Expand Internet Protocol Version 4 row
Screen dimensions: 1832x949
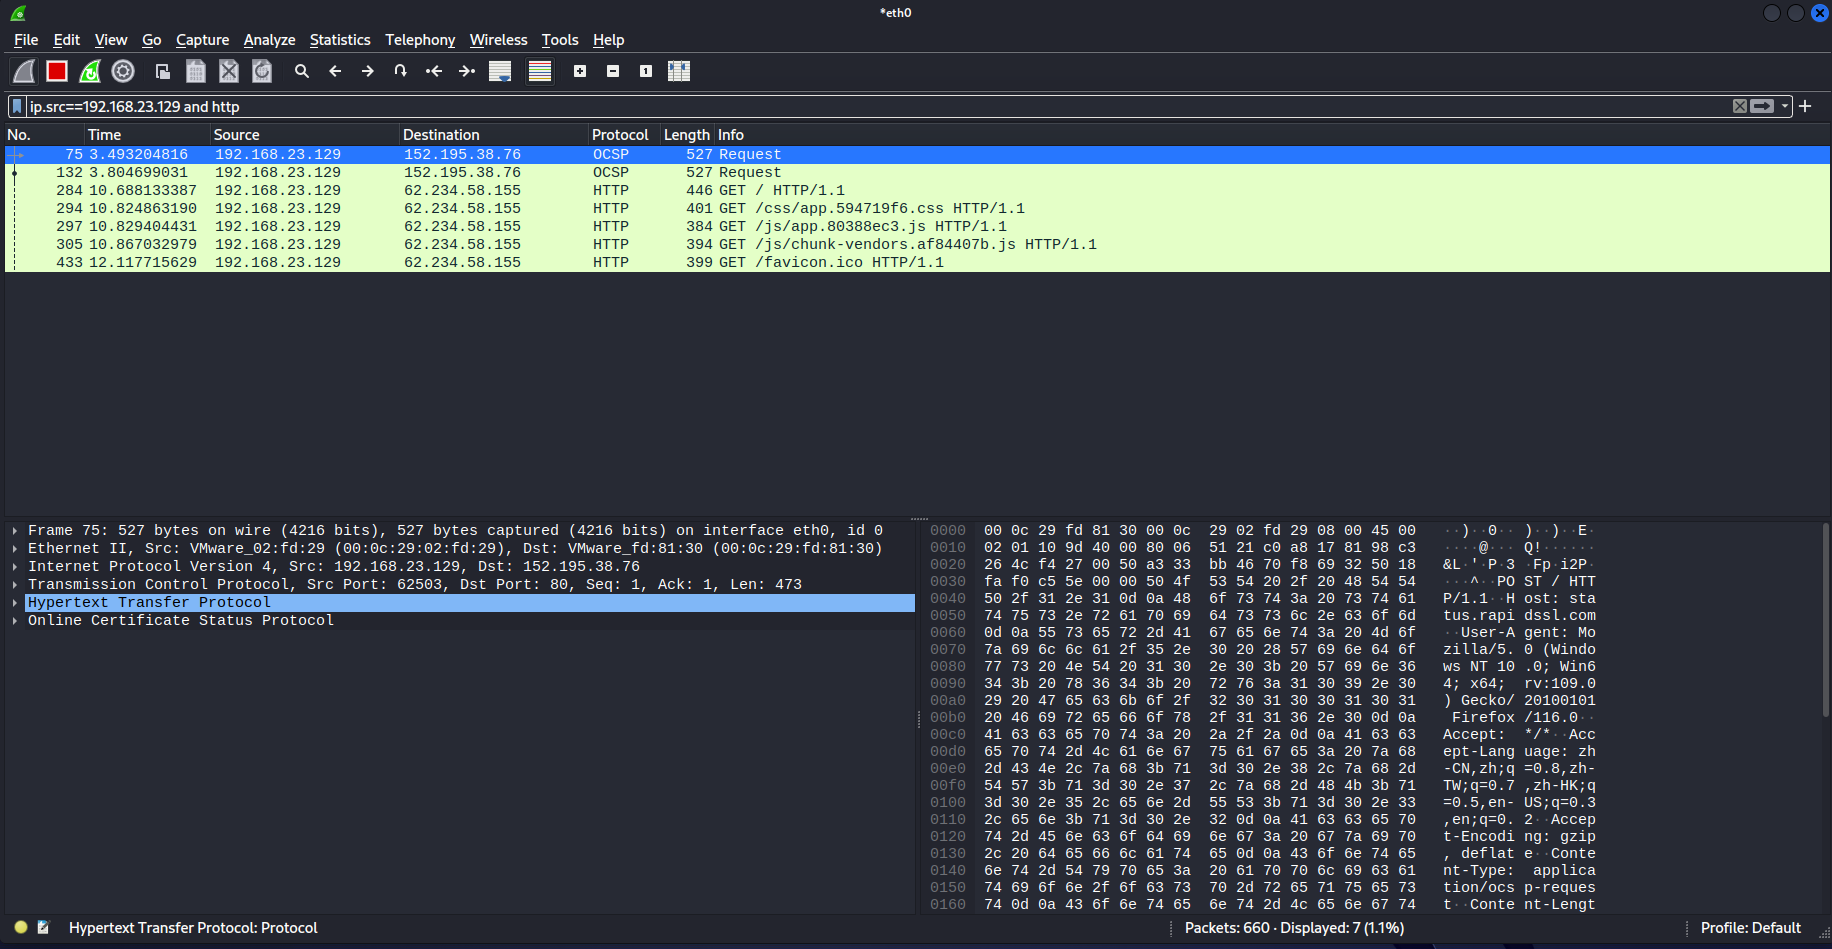pyautogui.click(x=15, y=567)
